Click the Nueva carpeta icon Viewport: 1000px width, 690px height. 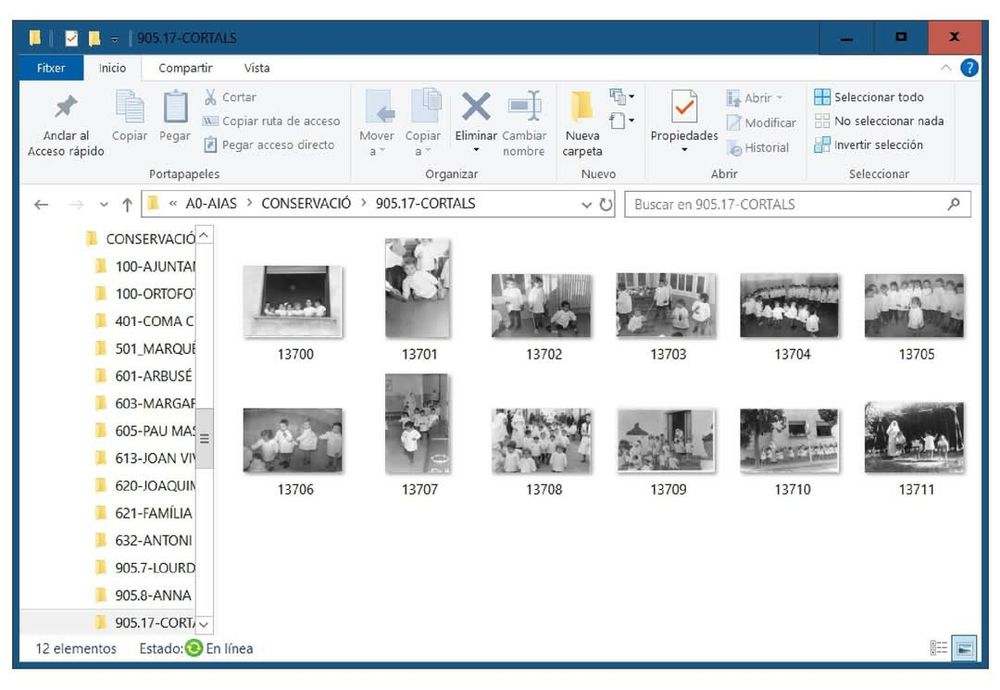(x=582, y=106)
